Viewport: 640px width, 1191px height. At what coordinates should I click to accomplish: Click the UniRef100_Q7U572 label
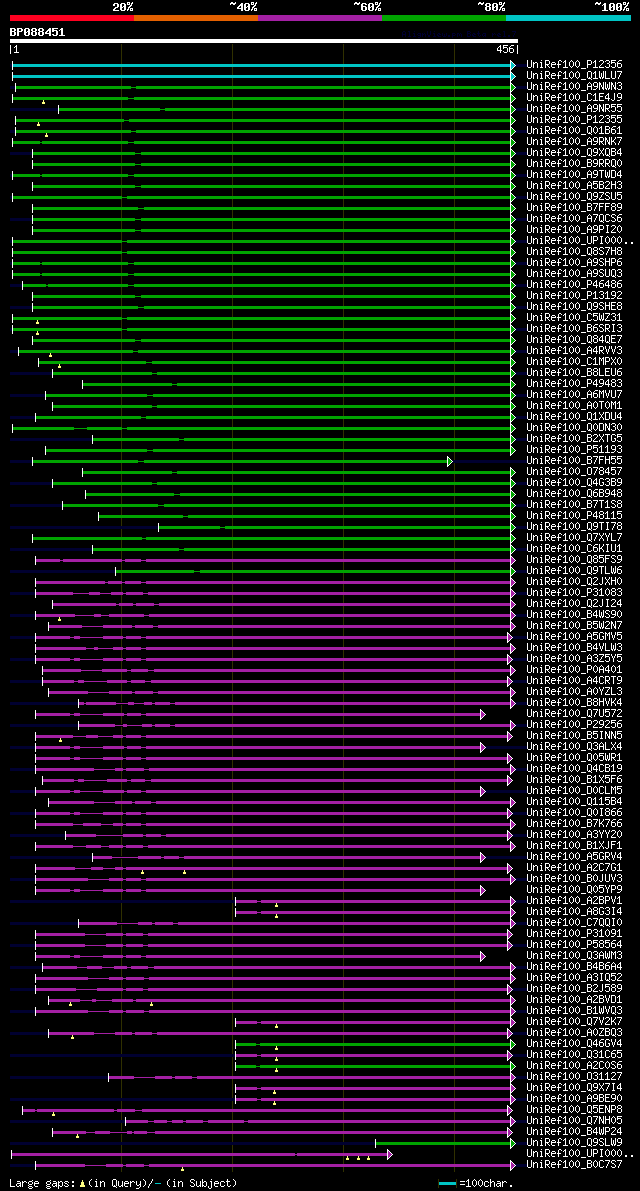click(574, 714)
